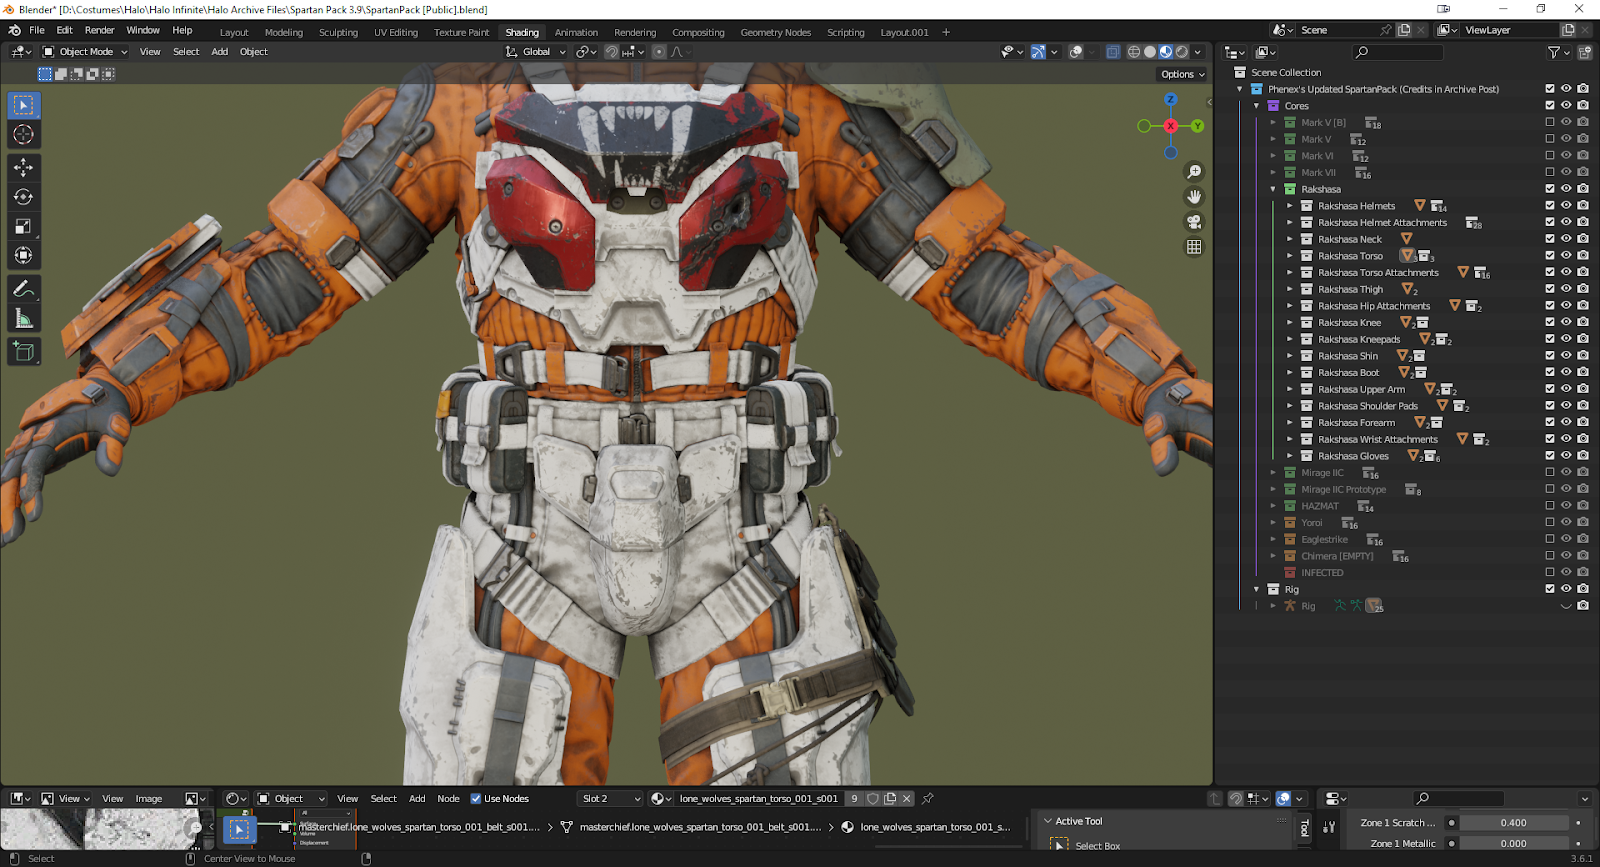Choose the Add Cube tool
Screen dimensions: 1600x867
pyautogui.click(x=24, y=352)
